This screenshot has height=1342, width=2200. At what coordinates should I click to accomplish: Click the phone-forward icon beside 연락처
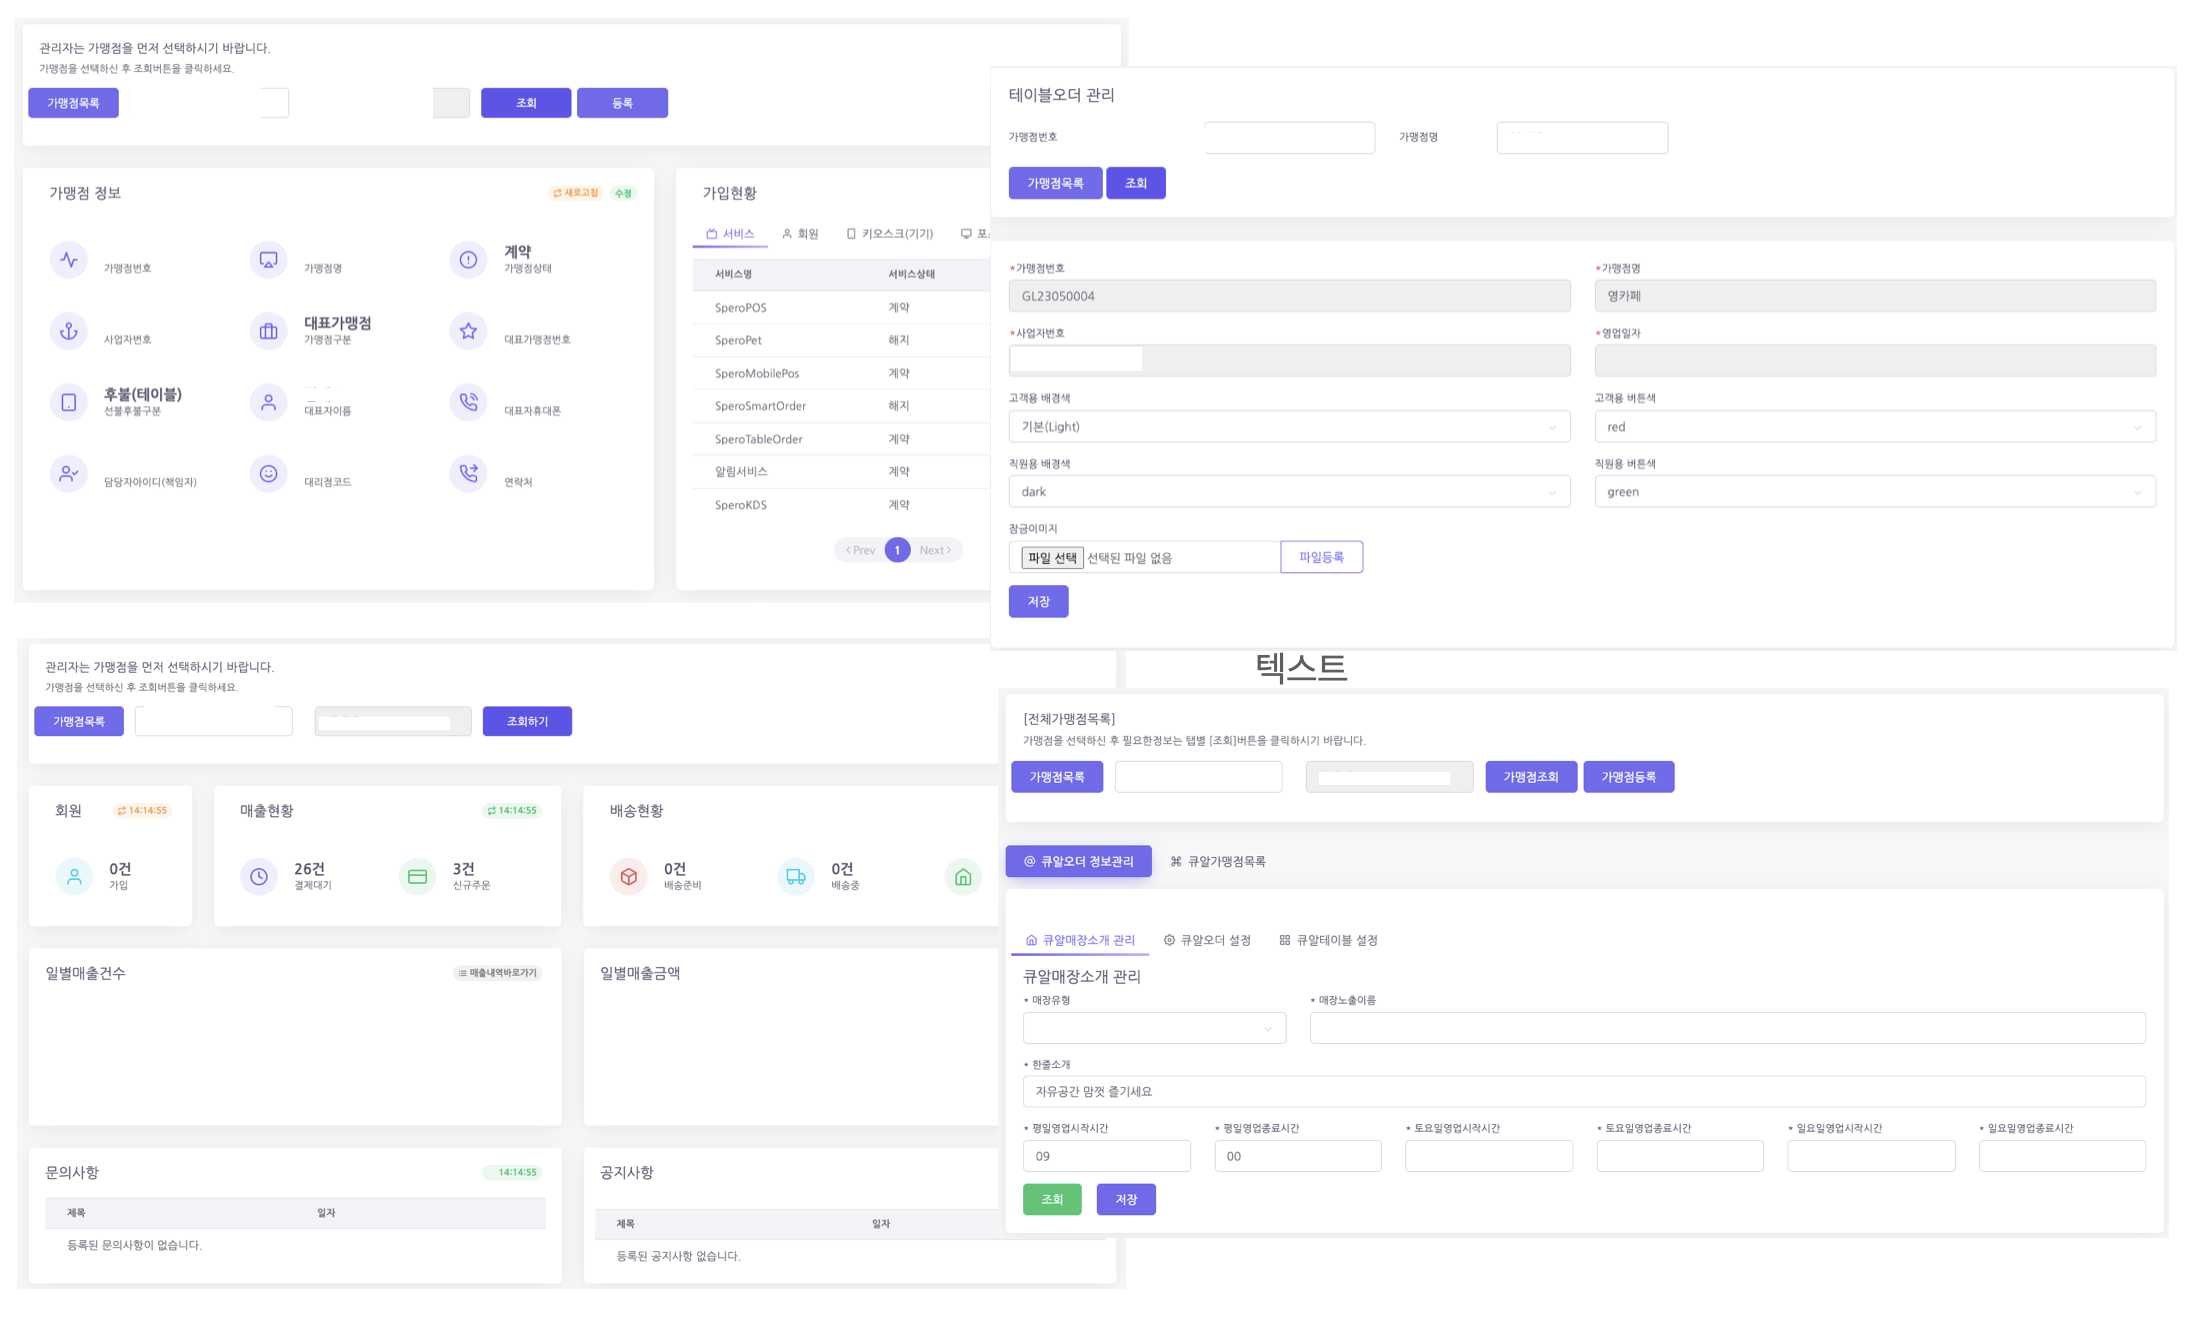coord(468,473)
